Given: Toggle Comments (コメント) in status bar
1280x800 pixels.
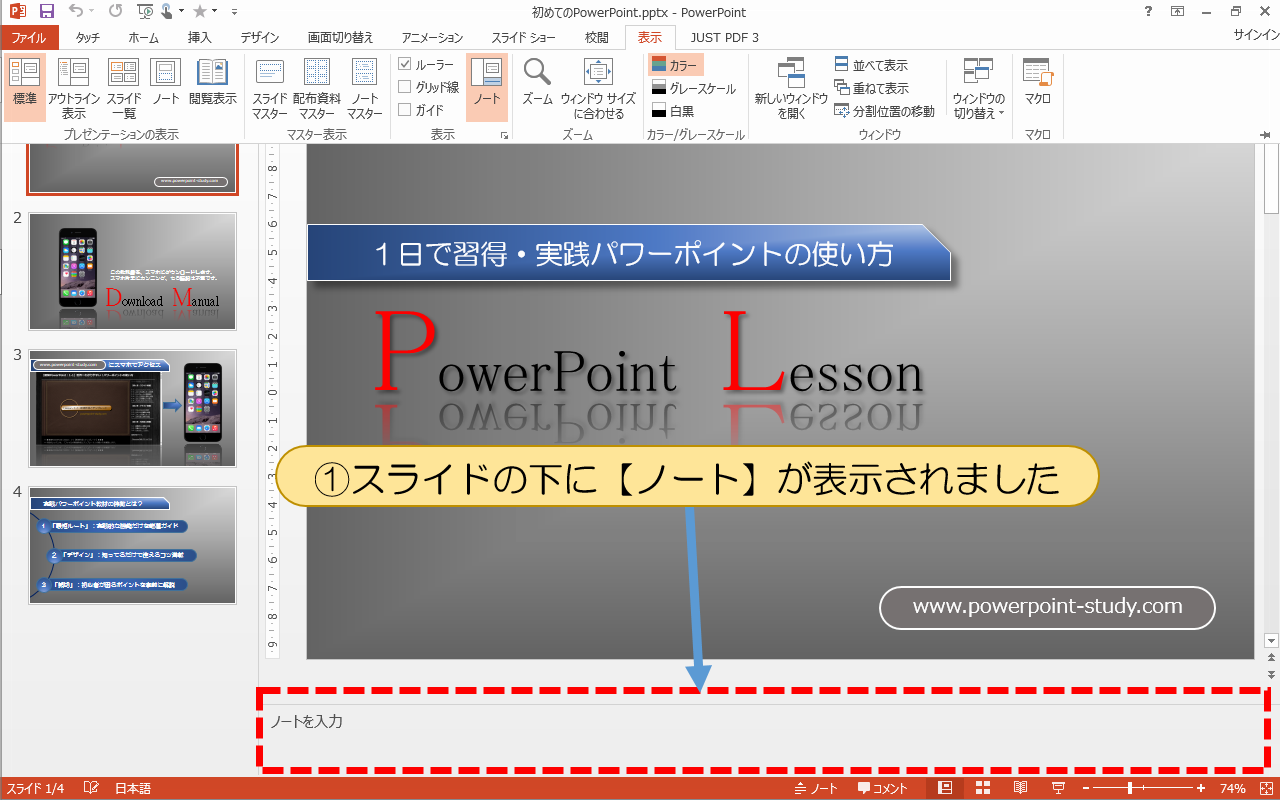Looking at the screenshot, I should pos(883,789).
